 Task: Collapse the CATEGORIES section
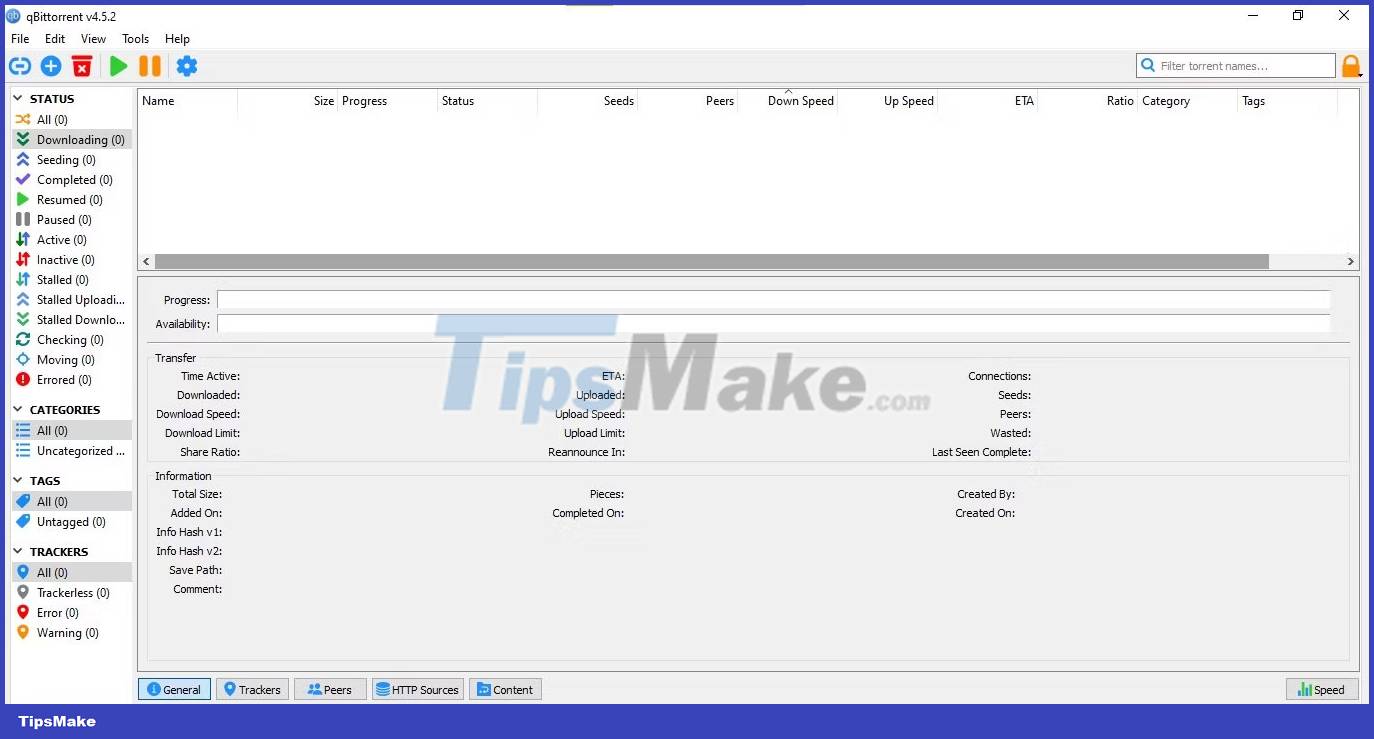tap(19, 410)
